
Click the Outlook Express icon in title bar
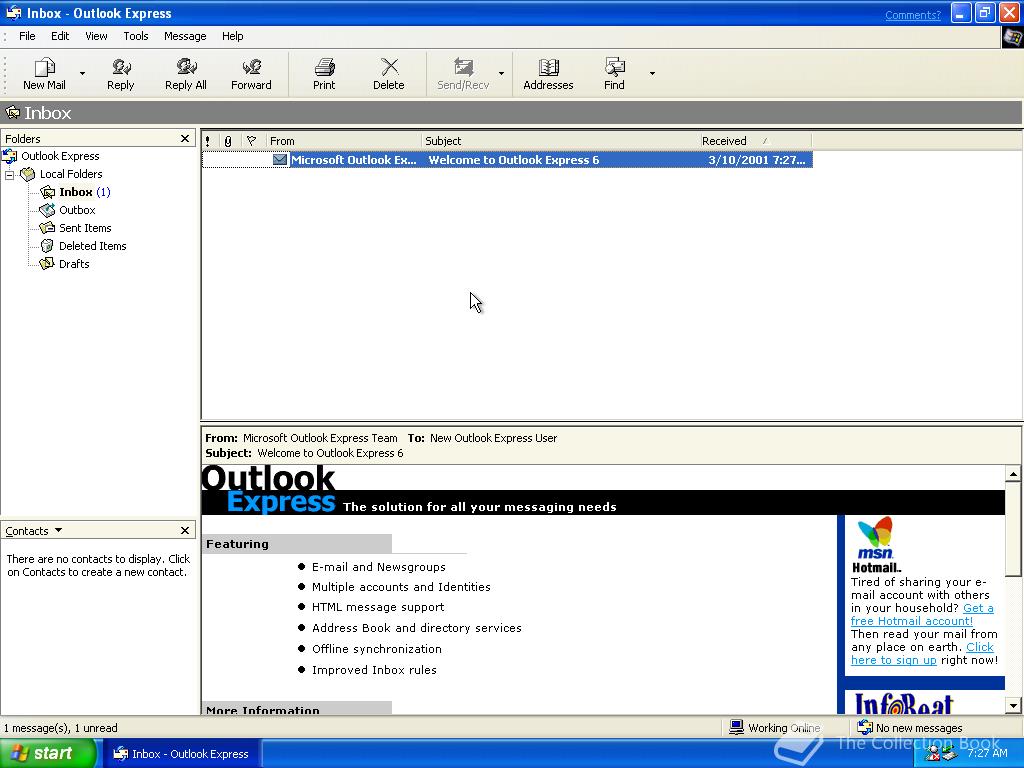point(13,13)
